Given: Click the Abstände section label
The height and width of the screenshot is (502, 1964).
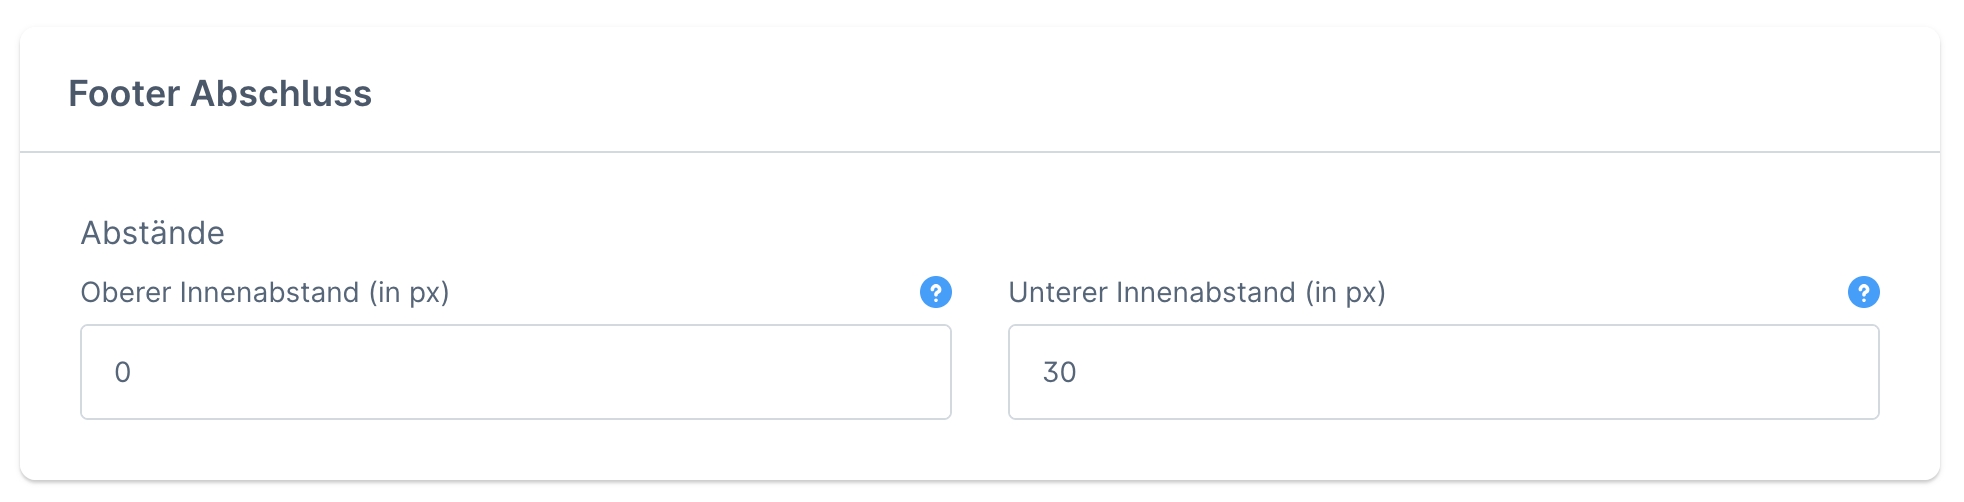Looking at the screenshot, I should tap(152, 233).
